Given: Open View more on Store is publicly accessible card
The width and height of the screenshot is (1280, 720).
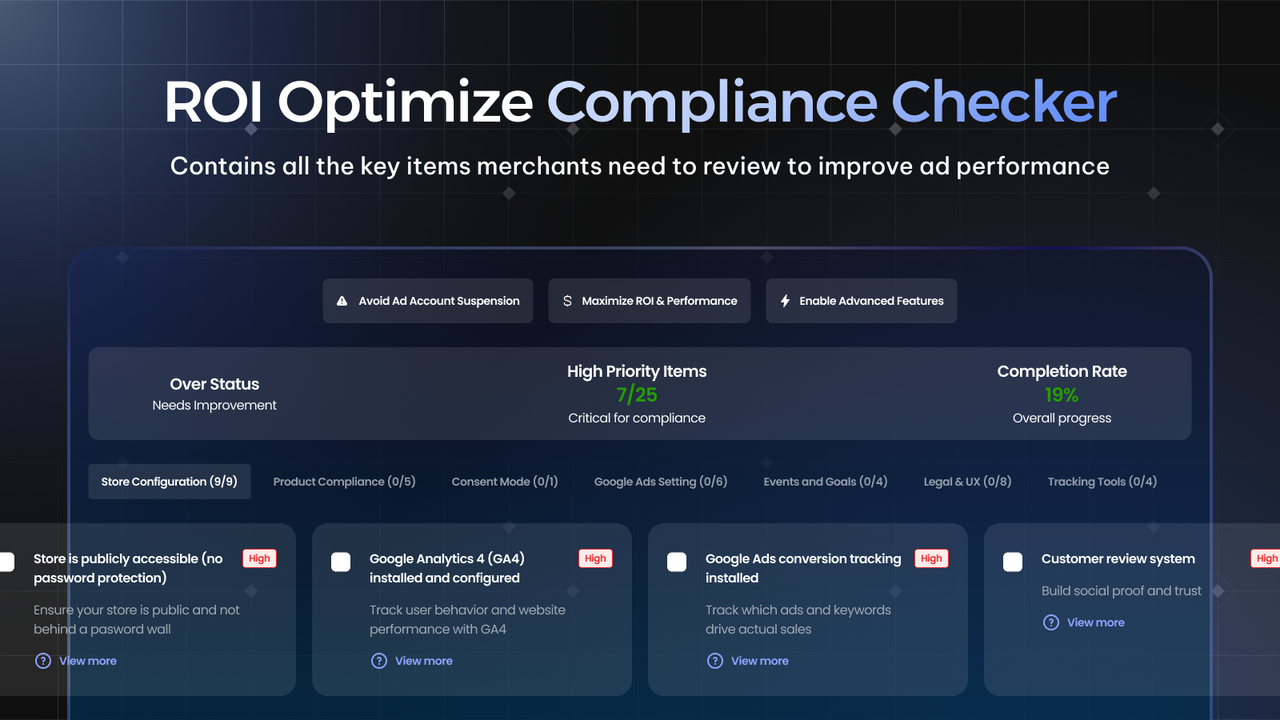Looking at the screenshot, I should point(88,661).
